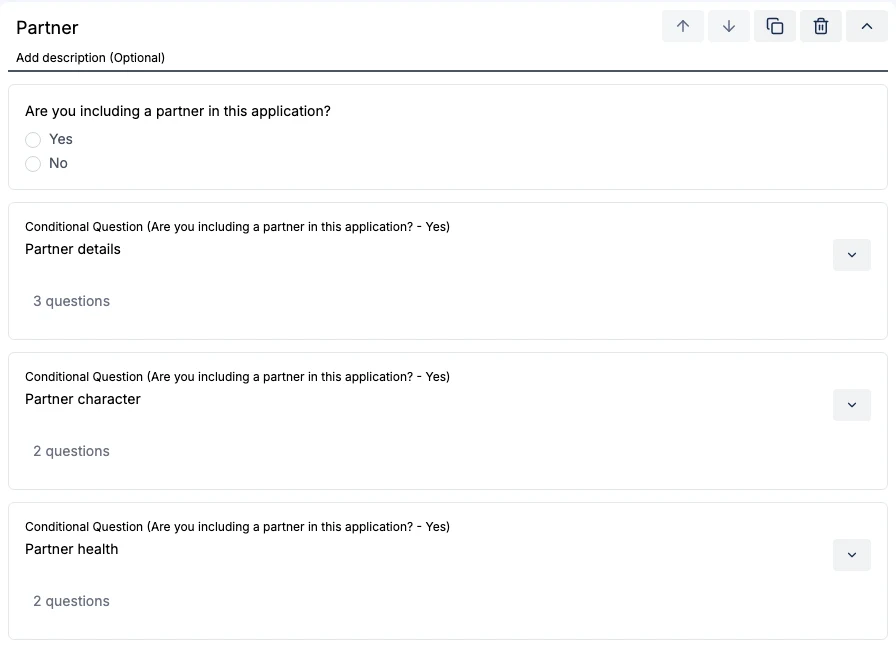Click the Conditional Question label above Partner character
This screenshot has width=896, height=650.
tap(237, 377)
